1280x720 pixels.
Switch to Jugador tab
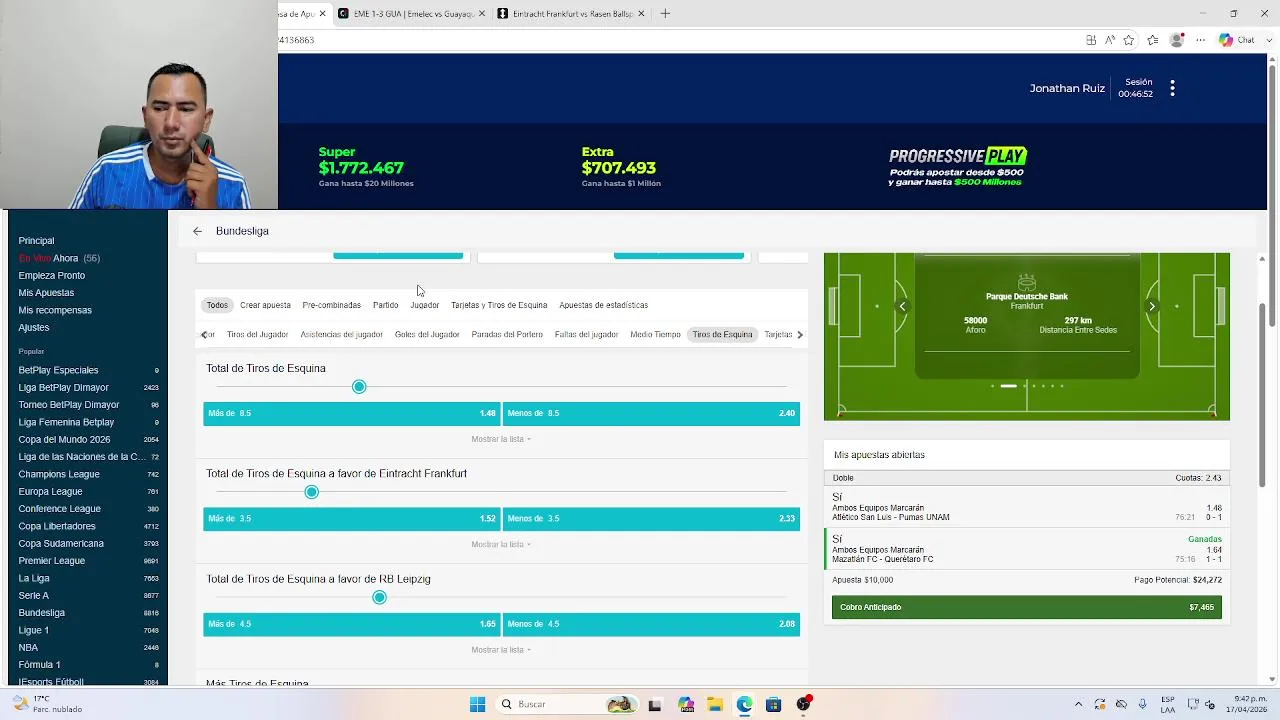tap(424, 305)
